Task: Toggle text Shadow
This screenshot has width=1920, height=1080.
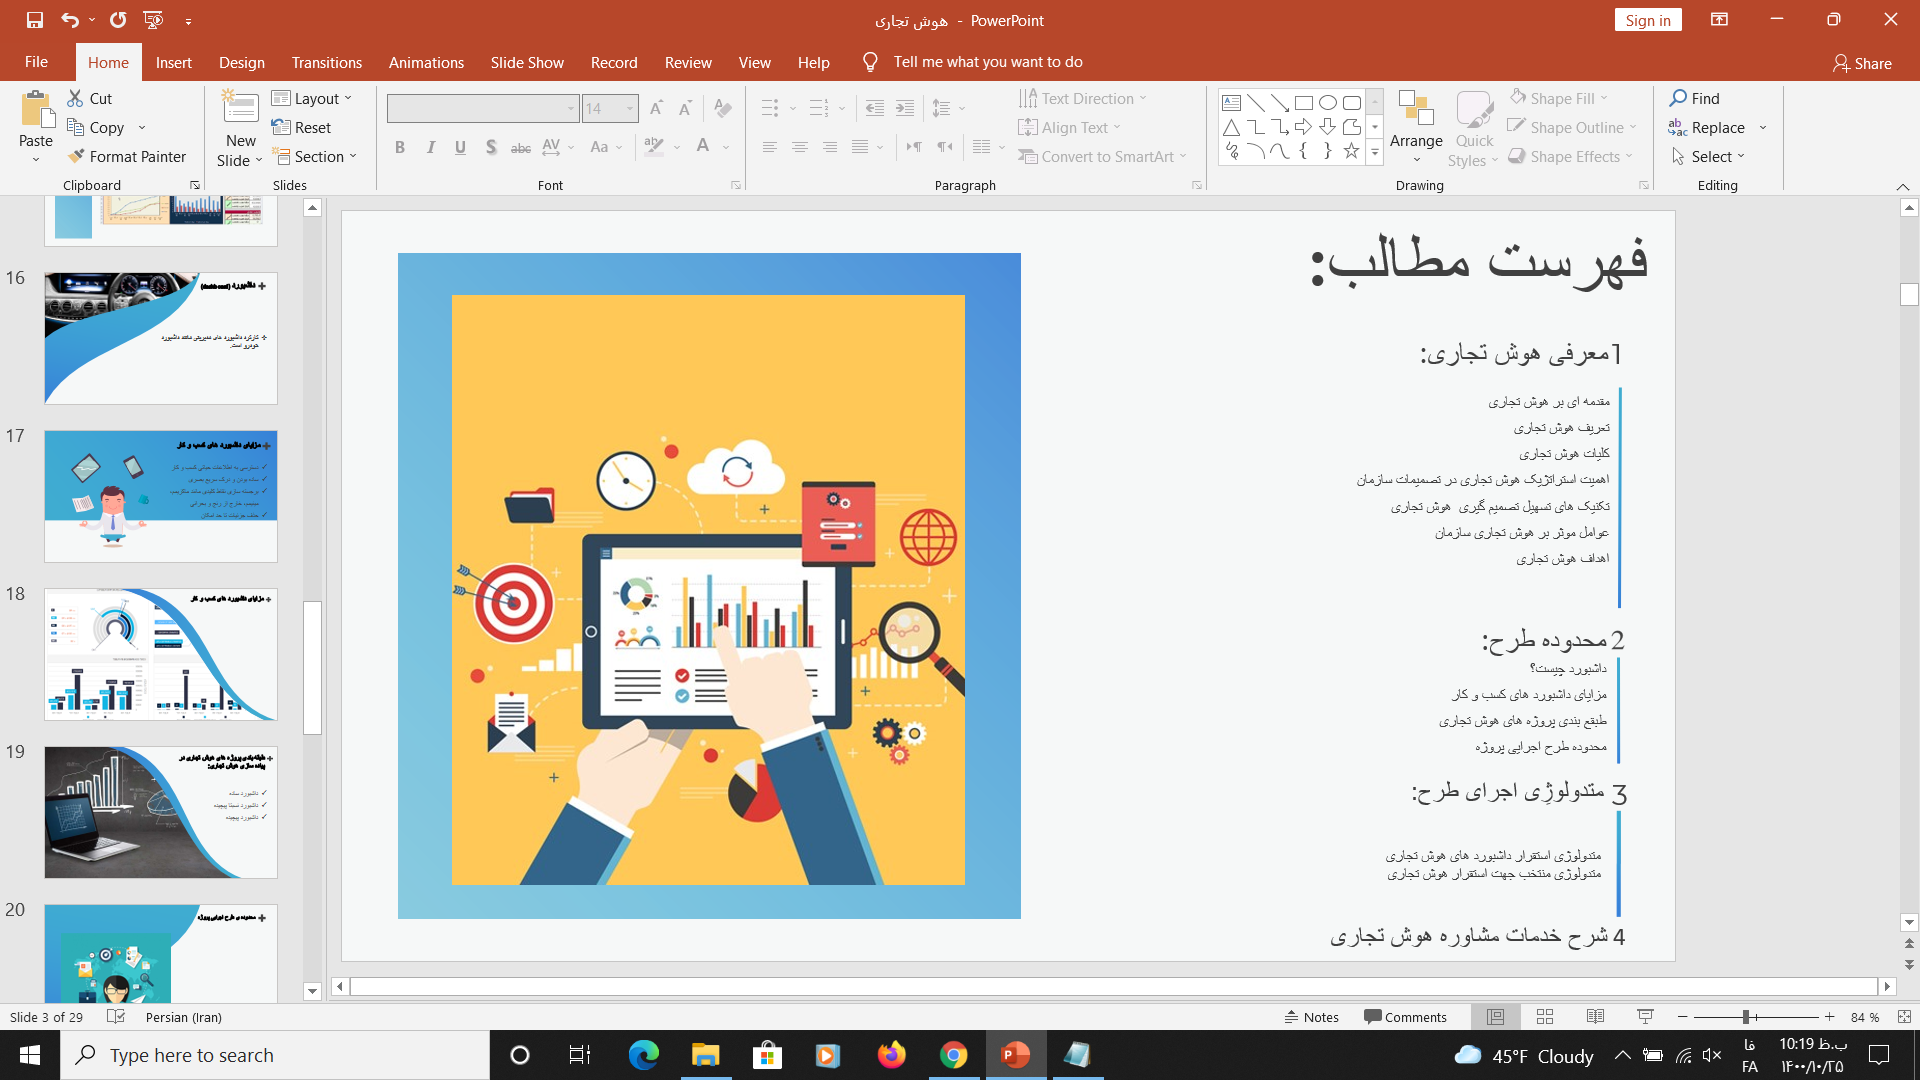Action: point(491,147)
